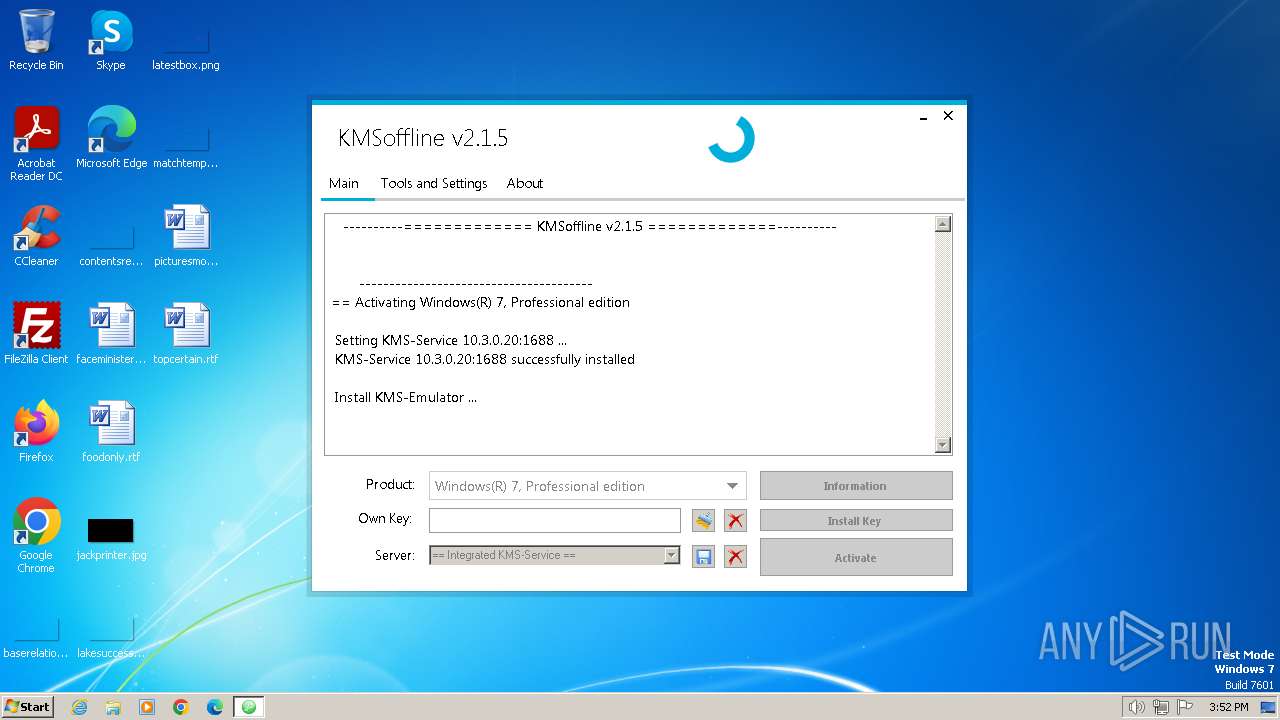Select the faceminister... Word document icon
1280x720 pixels.
tap(111, 334)
